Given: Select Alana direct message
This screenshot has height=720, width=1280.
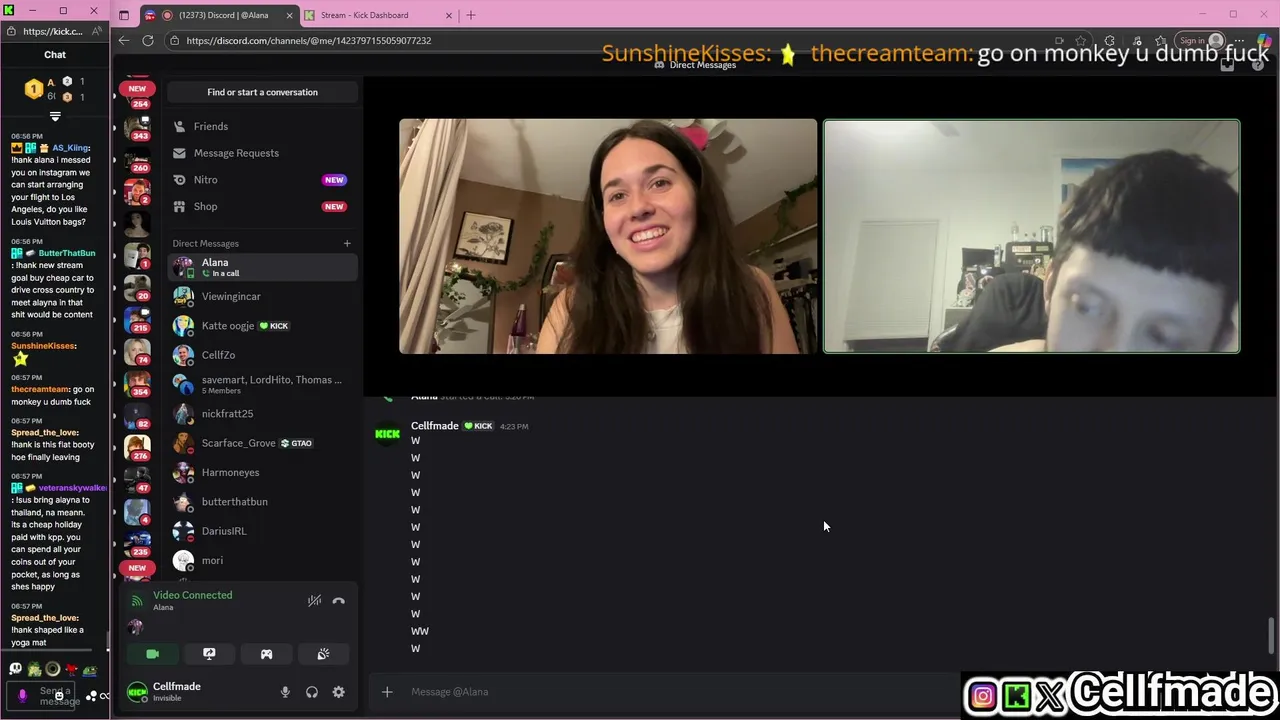Looking at the screenshot, I should click(263, 267).
